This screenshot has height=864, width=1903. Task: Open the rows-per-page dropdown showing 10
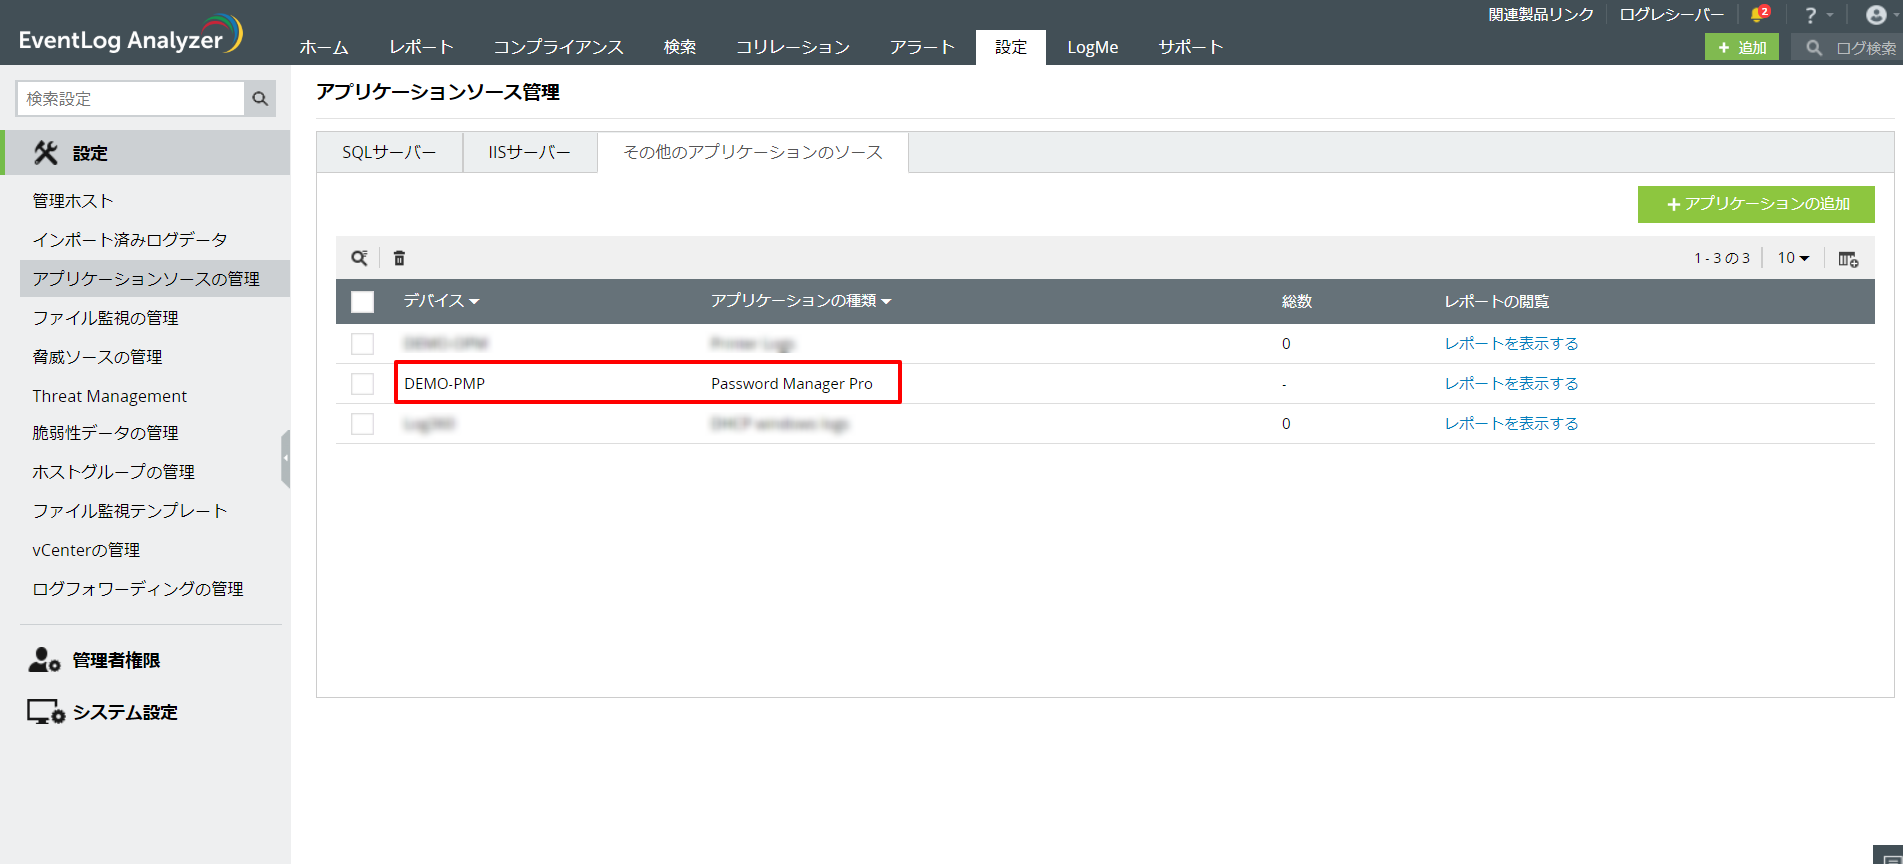pyautogui.click(x=1793, y=258)
